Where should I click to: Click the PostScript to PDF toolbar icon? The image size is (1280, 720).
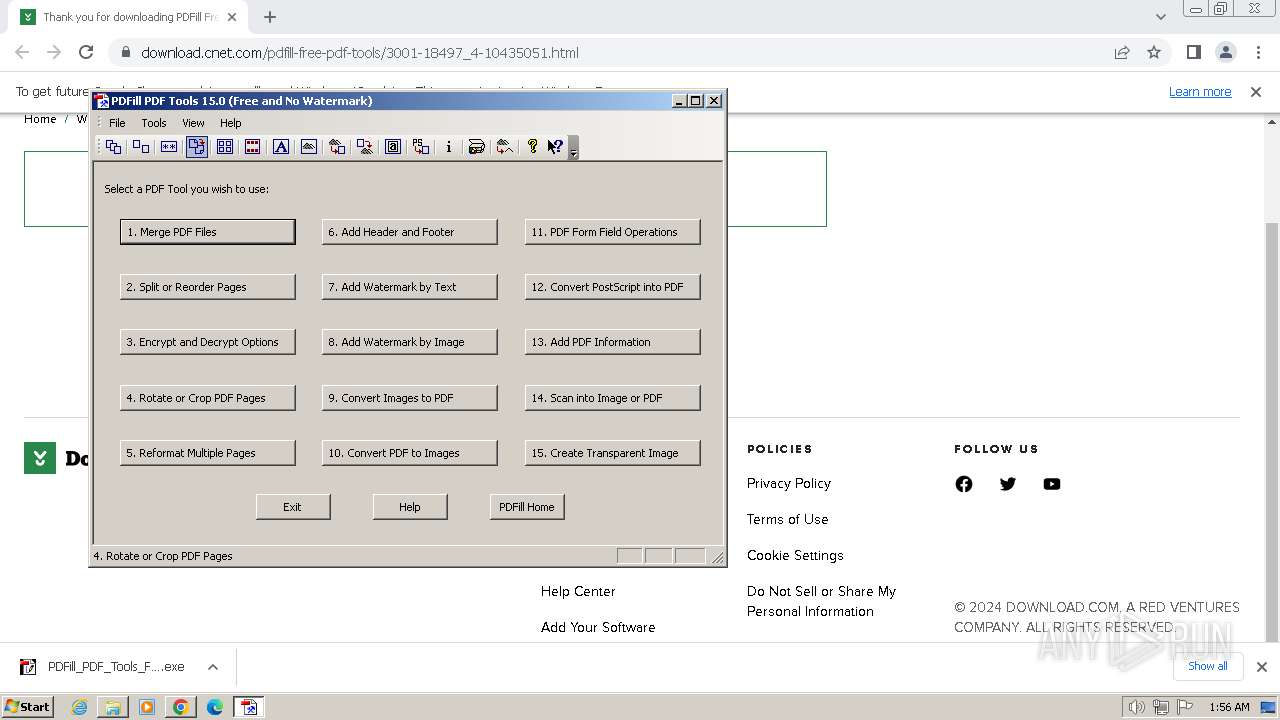421,147
